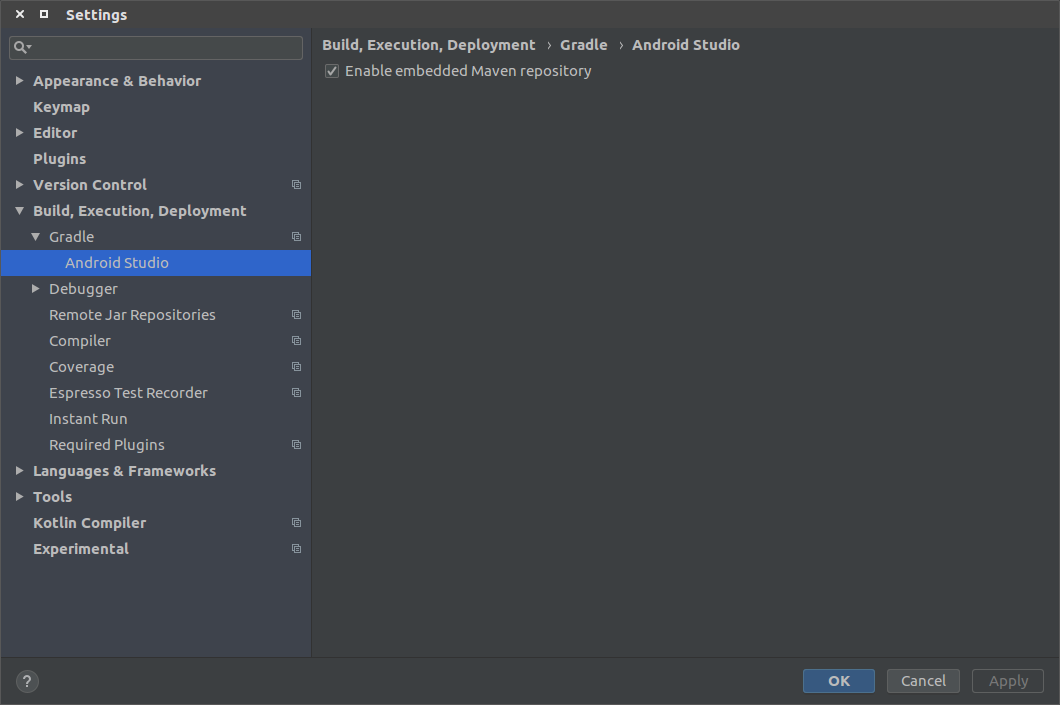The width and height of the screenshot is (1060, 705).
Task: Open the Plugins settings page
Action: point(59,160)
